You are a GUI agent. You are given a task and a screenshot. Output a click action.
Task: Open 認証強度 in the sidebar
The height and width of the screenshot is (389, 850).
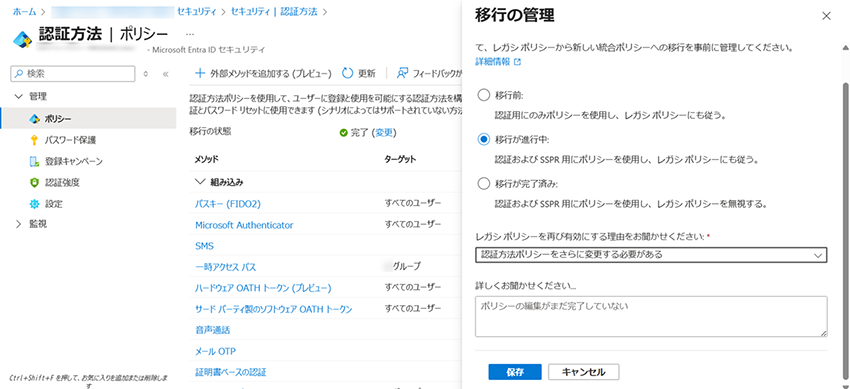point(62,183)
